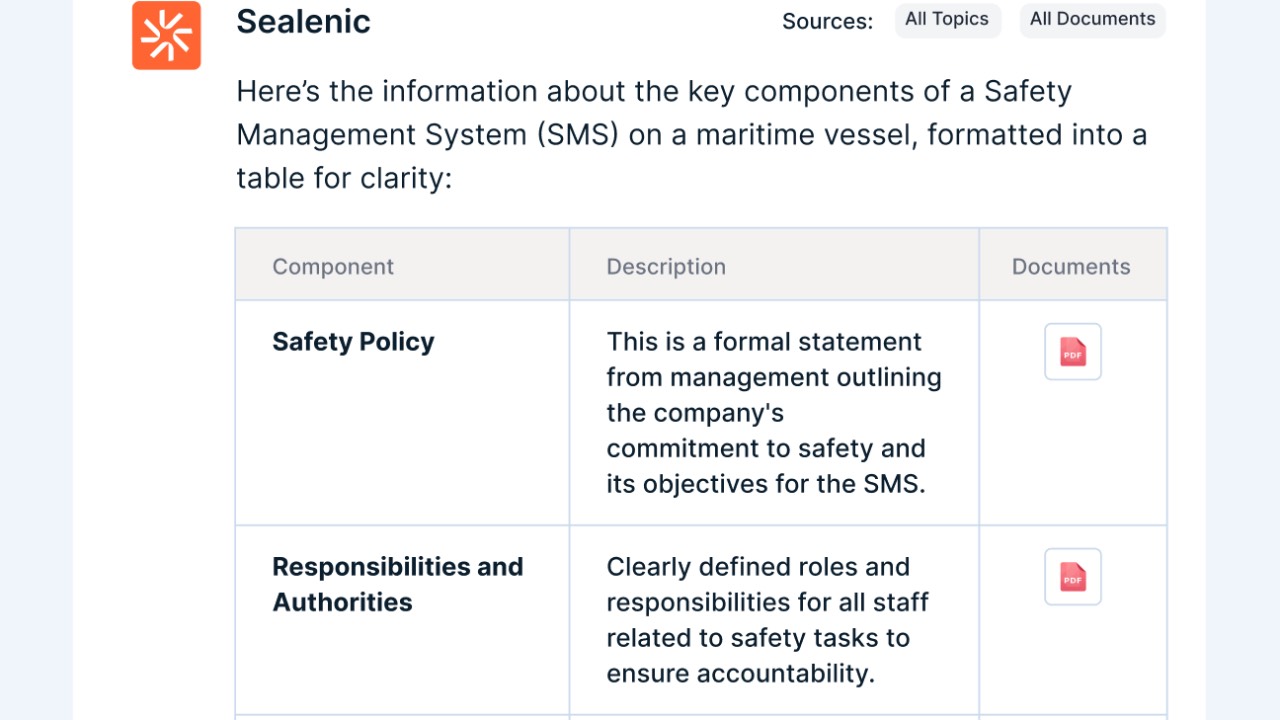Click the Component column header
This screenshot has width=1280, height=720.
coord(333,267)
